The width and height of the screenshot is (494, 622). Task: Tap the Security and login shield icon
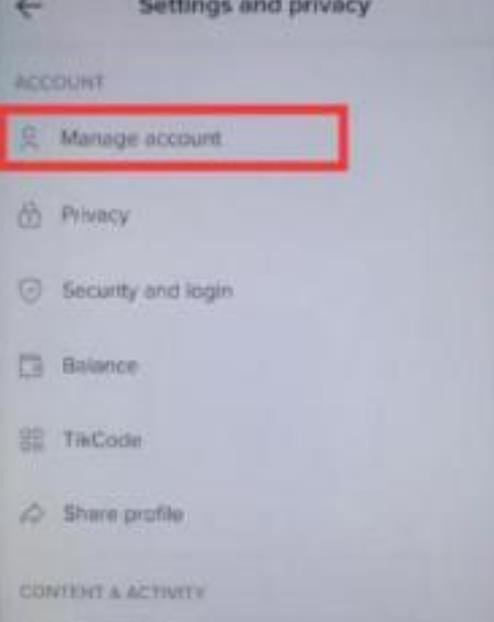tap(30, 290)
